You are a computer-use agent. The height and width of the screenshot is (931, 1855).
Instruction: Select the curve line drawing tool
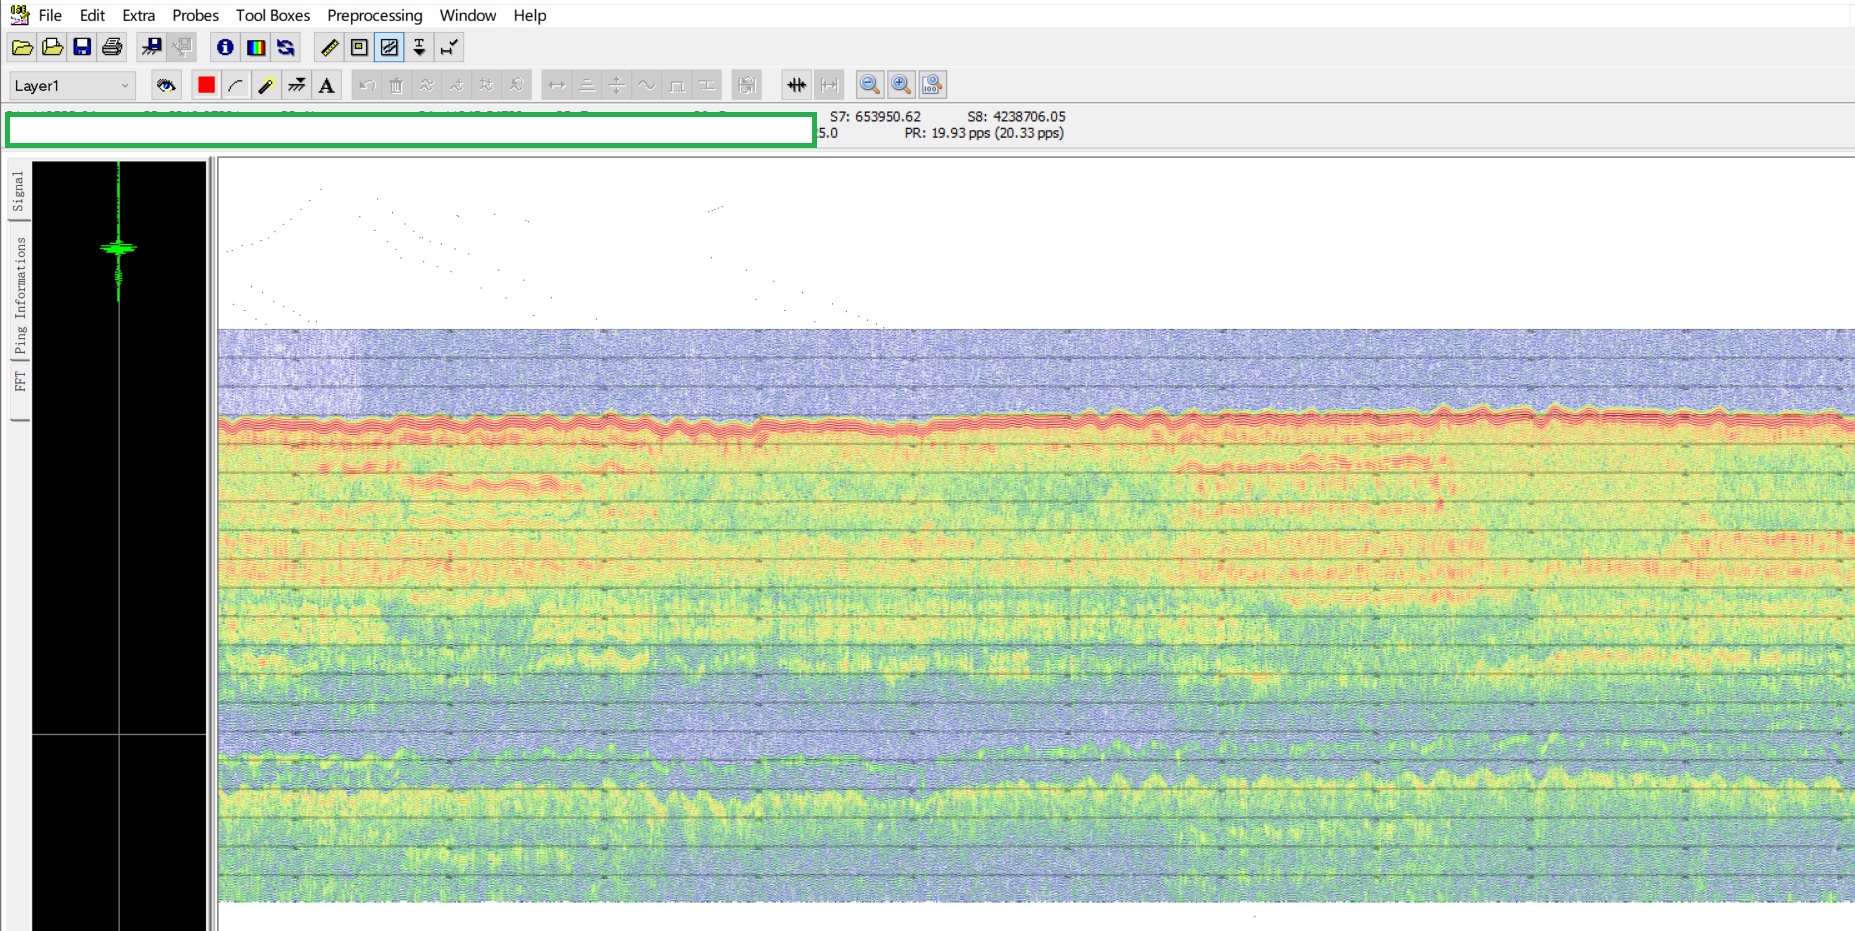tap(236, 85)
